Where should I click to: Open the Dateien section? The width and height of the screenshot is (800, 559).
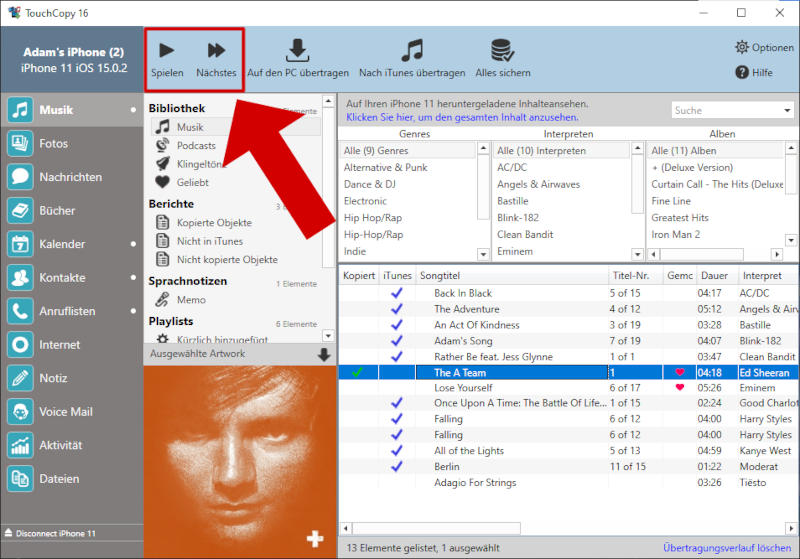click(72, 479)
